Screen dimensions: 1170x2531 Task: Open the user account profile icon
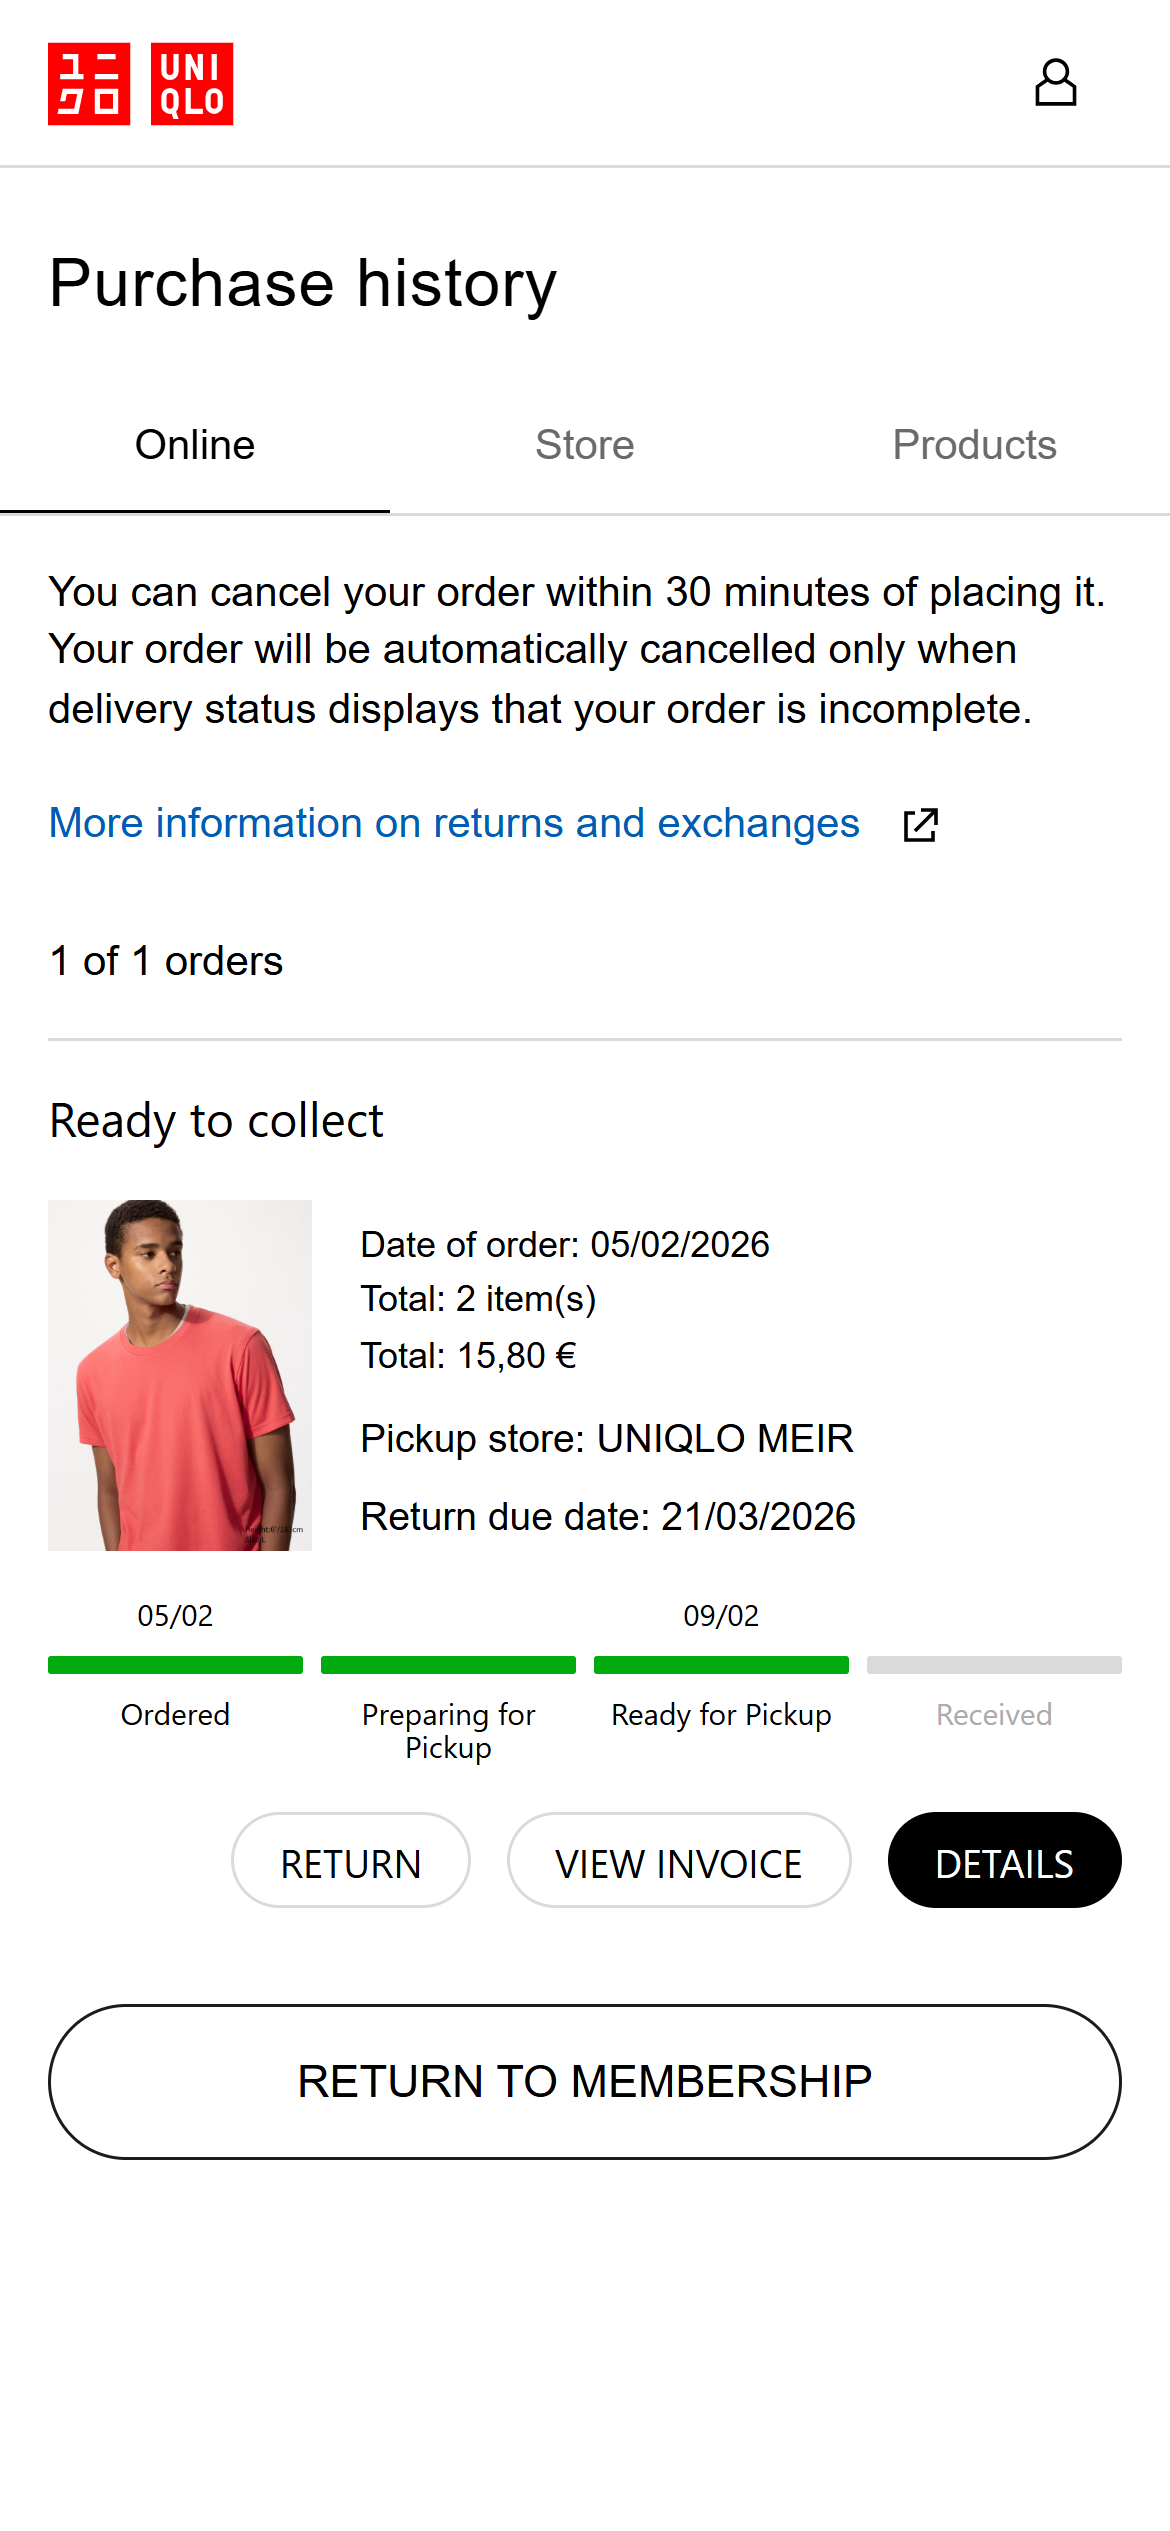[1055, 83]
